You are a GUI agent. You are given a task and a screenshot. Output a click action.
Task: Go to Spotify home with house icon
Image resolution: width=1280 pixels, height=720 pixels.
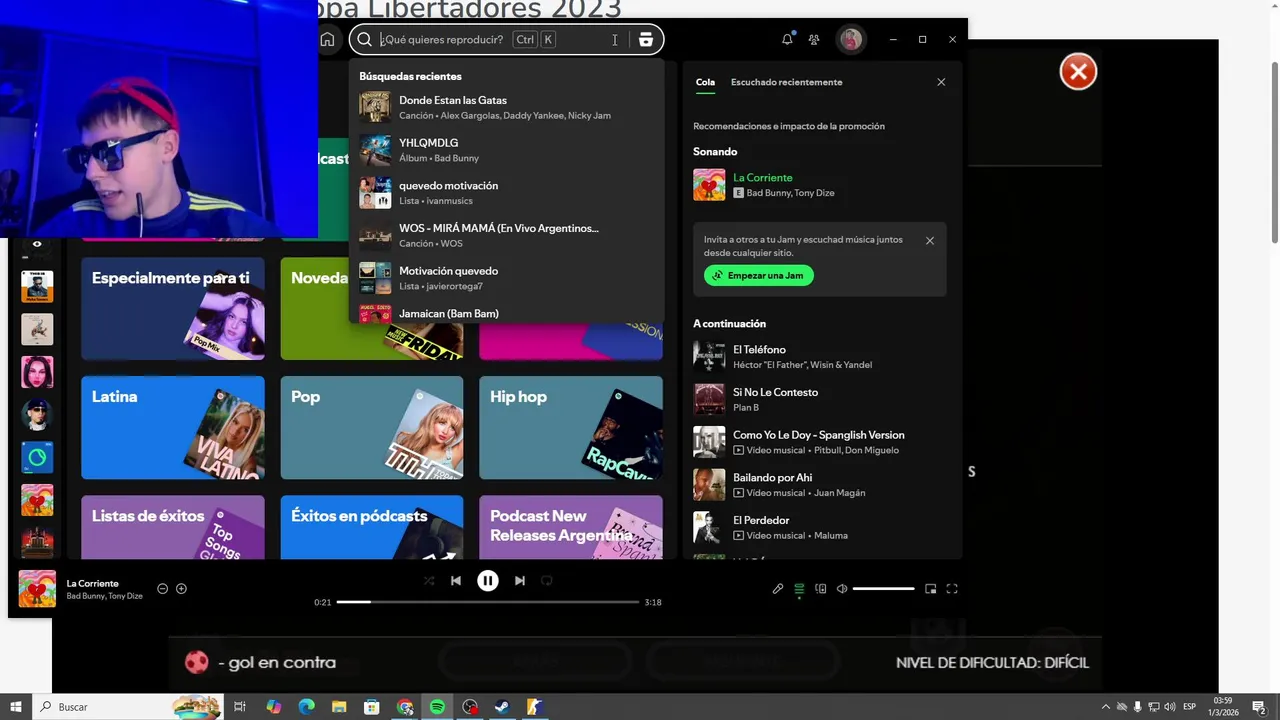[327, 40]
